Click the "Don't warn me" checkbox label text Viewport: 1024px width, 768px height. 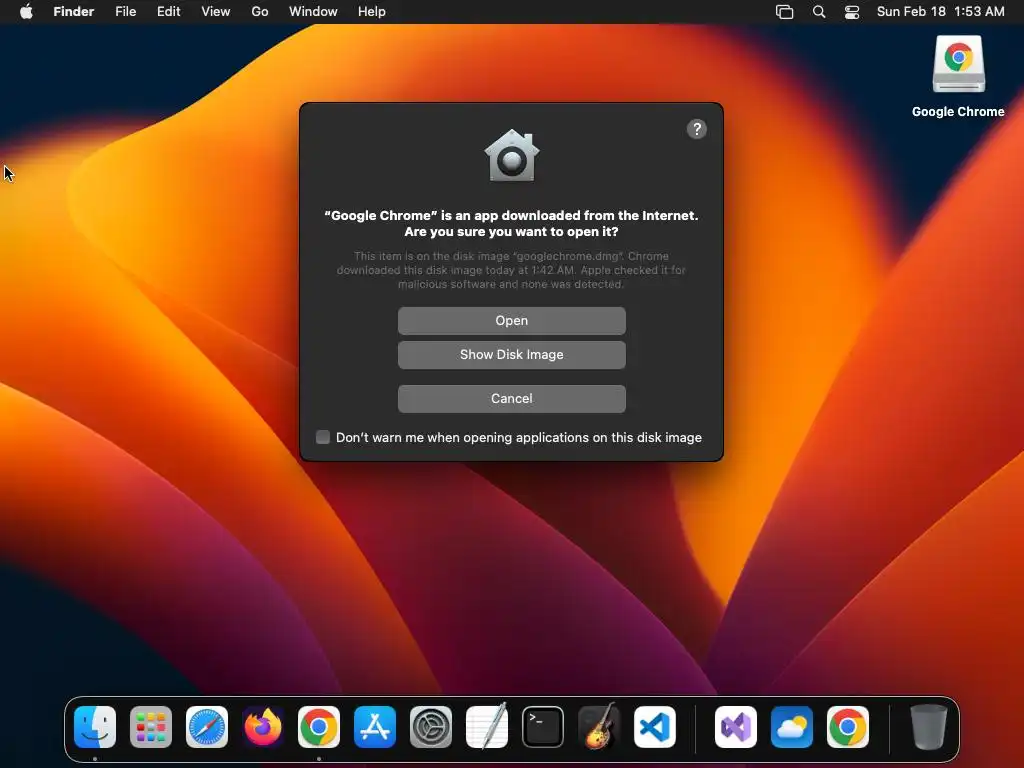519,438
